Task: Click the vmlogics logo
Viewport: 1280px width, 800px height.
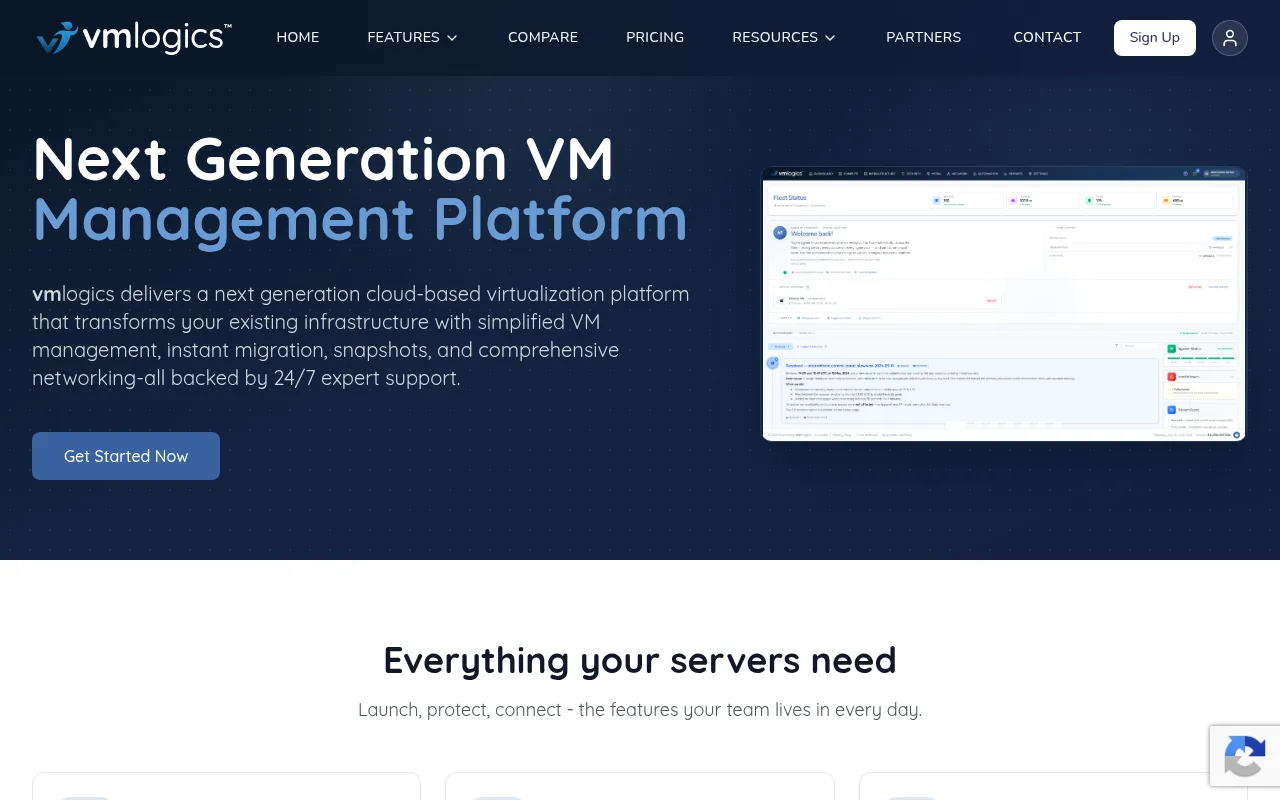Action: click(134, 38)
